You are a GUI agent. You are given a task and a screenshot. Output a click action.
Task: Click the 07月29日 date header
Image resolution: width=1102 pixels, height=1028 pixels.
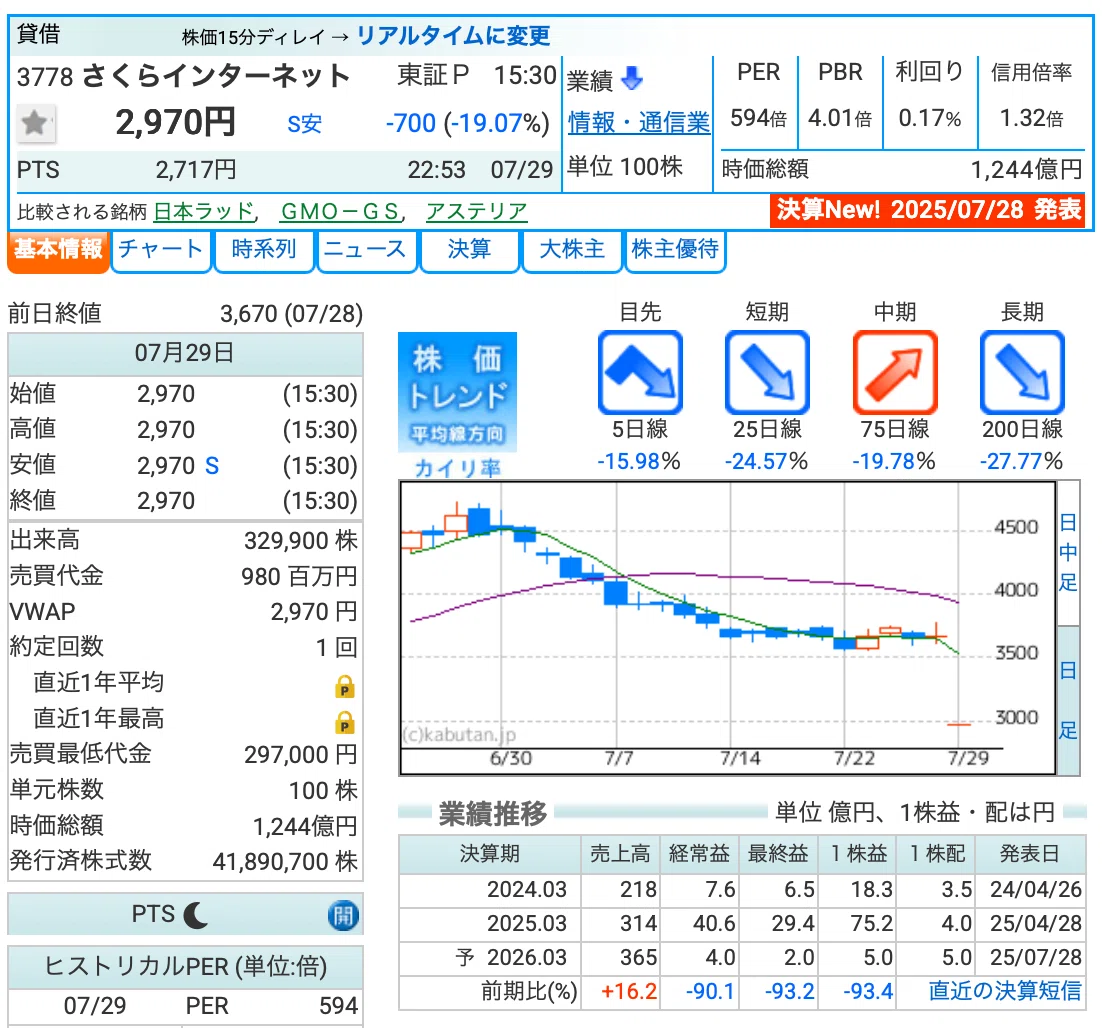(185, 353)
